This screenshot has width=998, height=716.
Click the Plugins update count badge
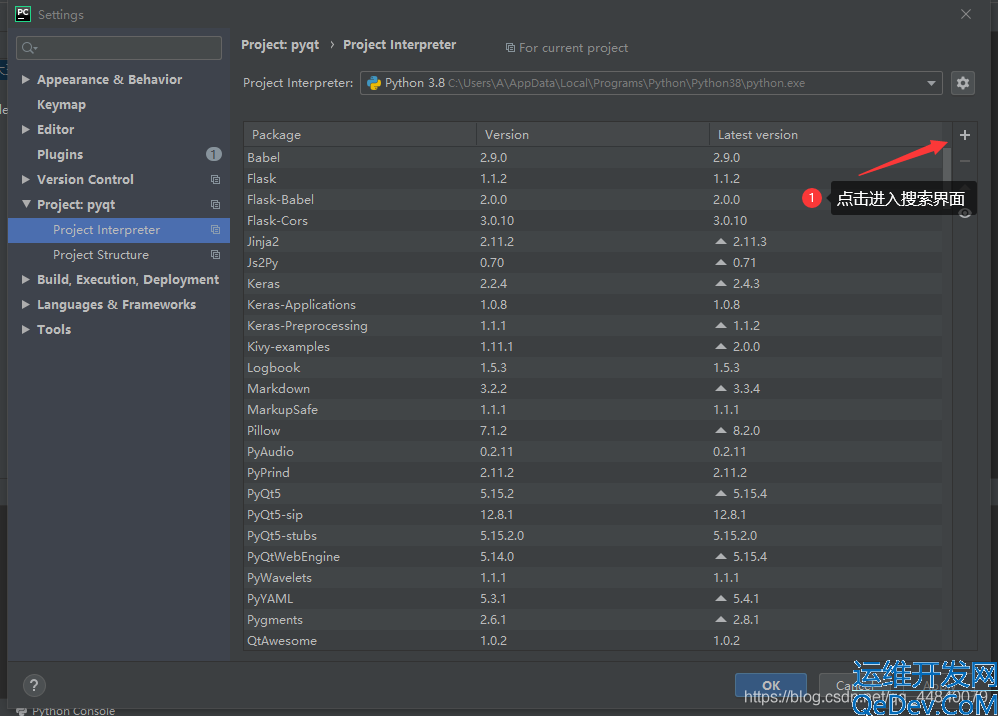(x=214, y=154)
